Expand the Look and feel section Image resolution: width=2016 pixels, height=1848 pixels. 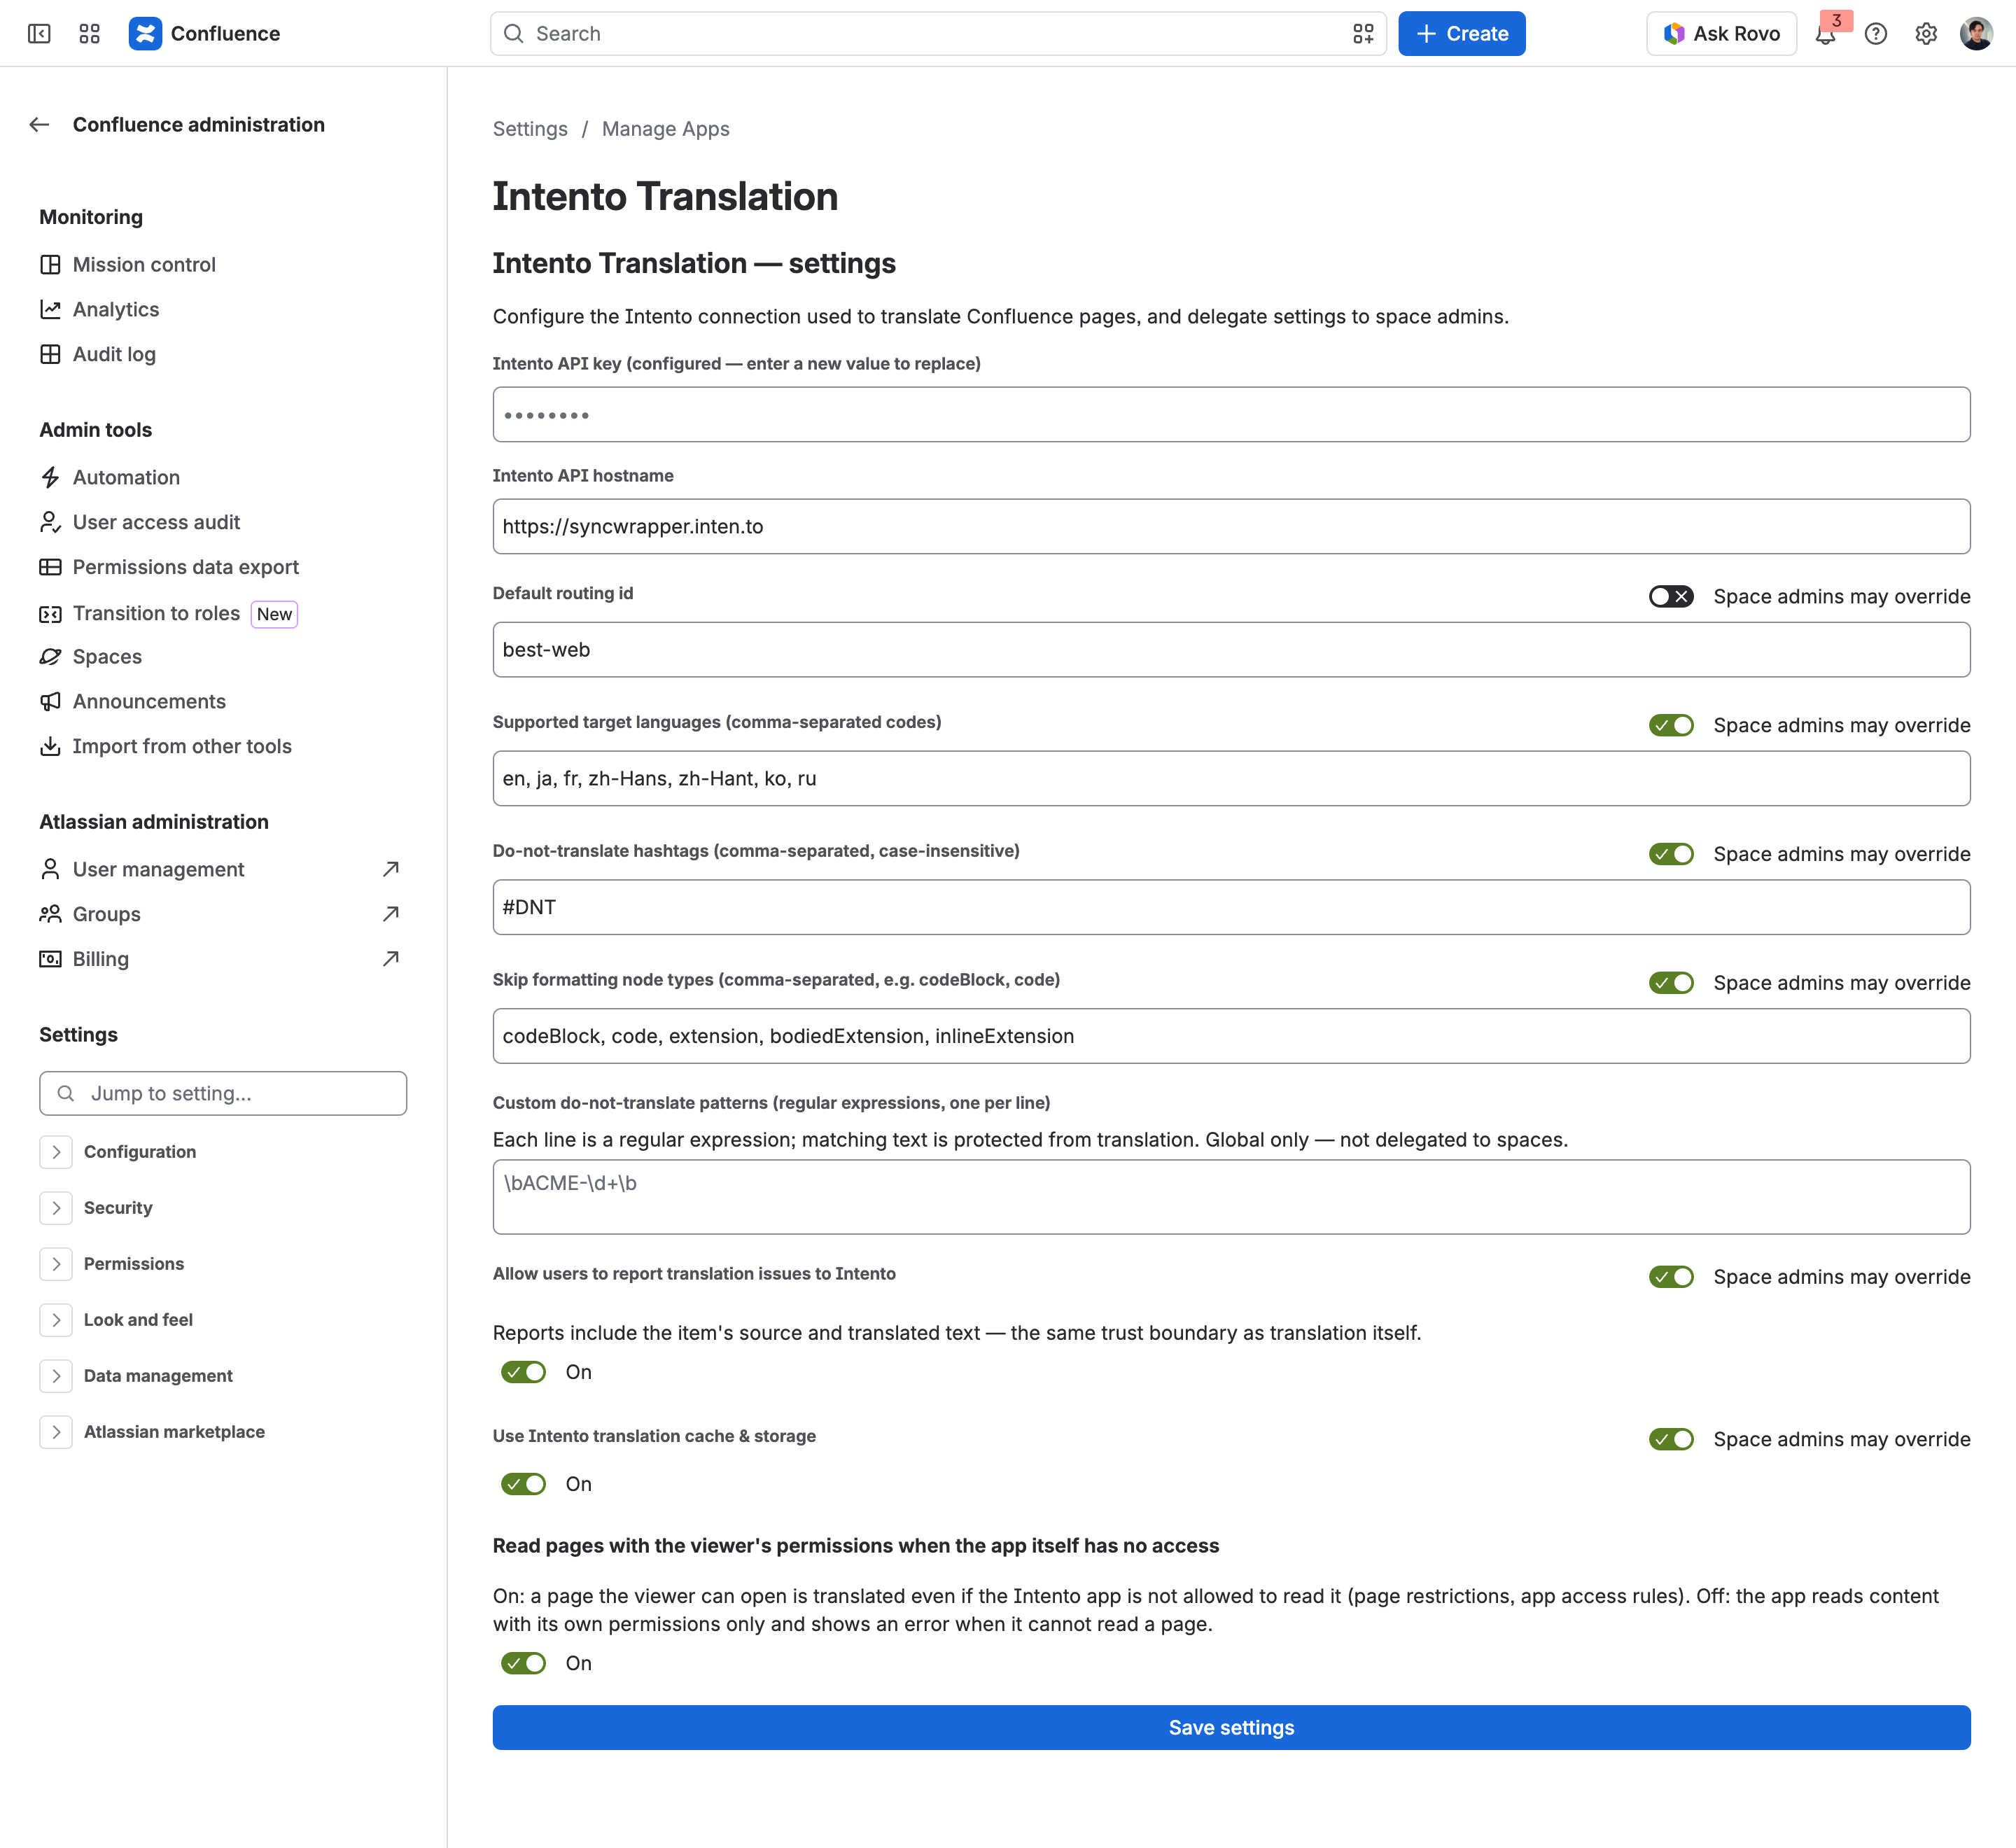pos(56,1320)
